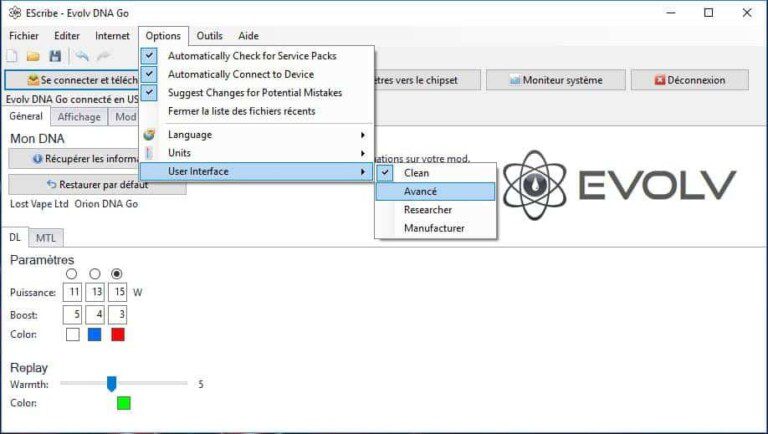Click the Undo arrow icon
The width and height of the screenshot is (768, 434).
click(82, 56)
